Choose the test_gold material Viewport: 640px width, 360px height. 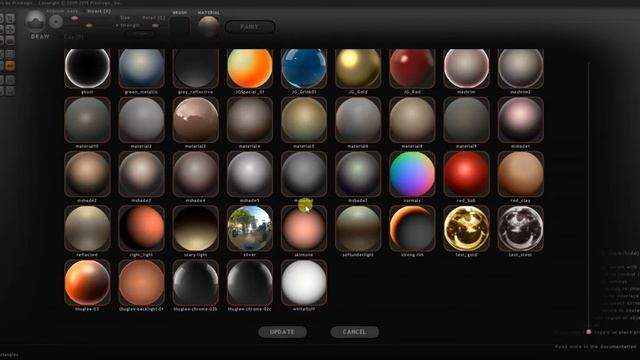tap(466, 228)
